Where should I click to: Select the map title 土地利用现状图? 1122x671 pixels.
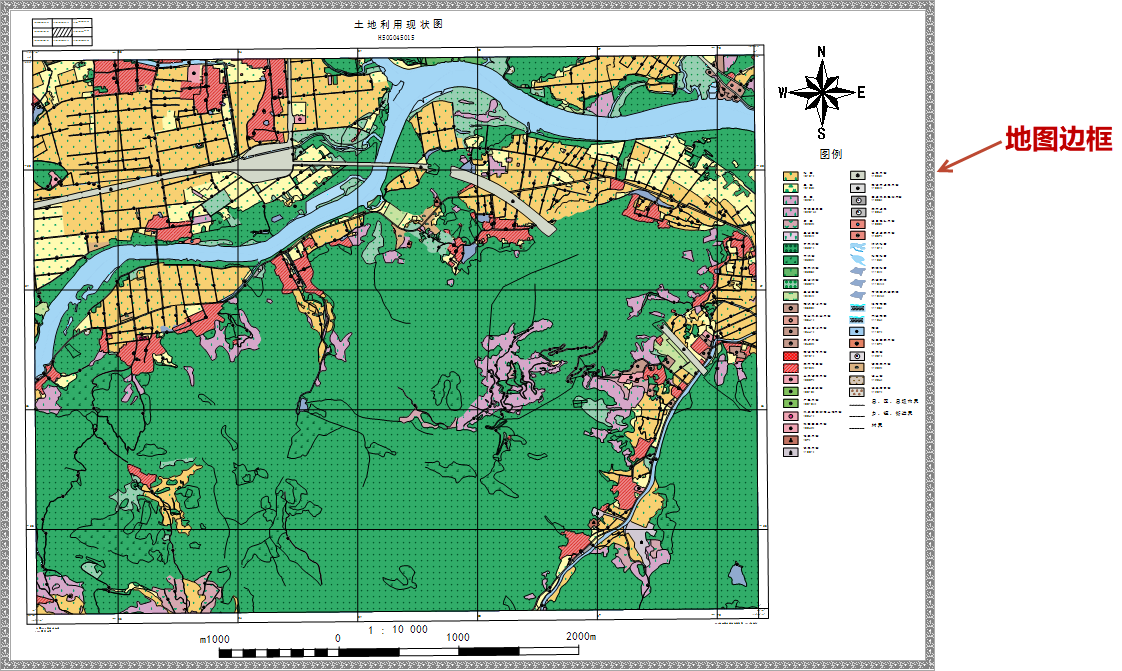pos(398,24)
